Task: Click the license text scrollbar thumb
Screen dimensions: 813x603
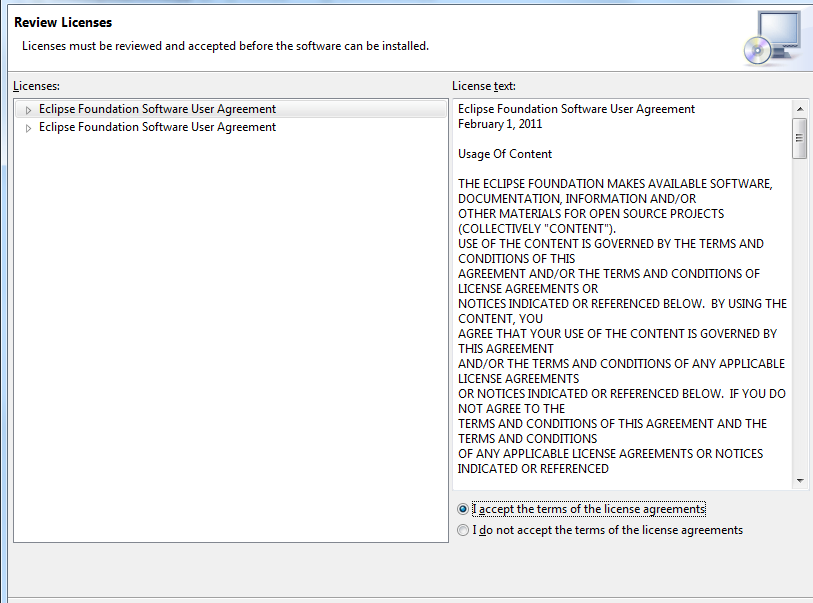Action: pyautogui.click(x=799, y=138)
